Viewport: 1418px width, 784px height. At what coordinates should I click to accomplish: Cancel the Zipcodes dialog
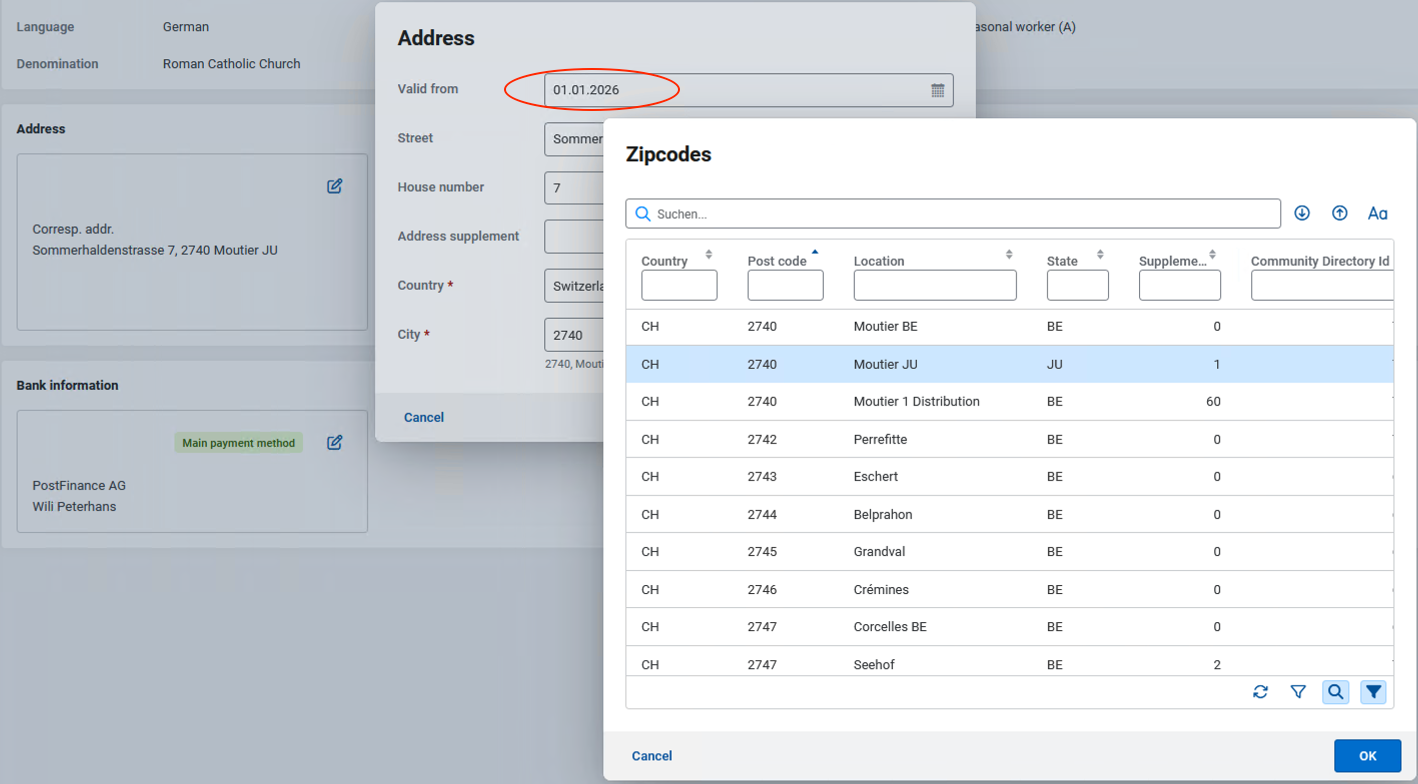pyautogui.click(x=652, y=756)
